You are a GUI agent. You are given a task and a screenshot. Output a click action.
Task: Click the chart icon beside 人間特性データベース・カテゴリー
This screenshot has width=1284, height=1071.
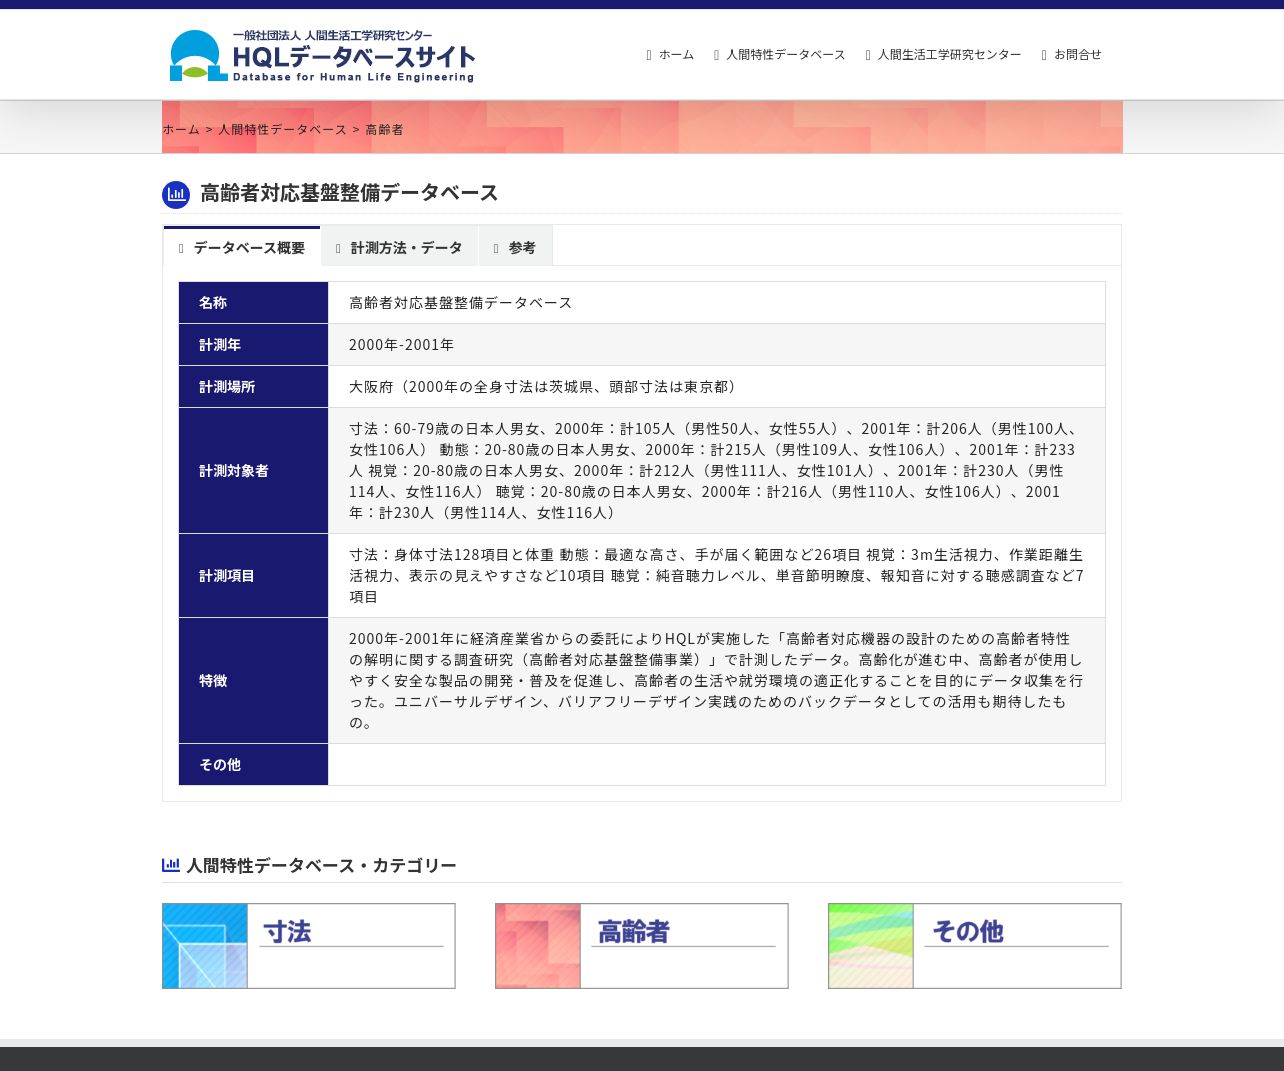click(171, 865)
